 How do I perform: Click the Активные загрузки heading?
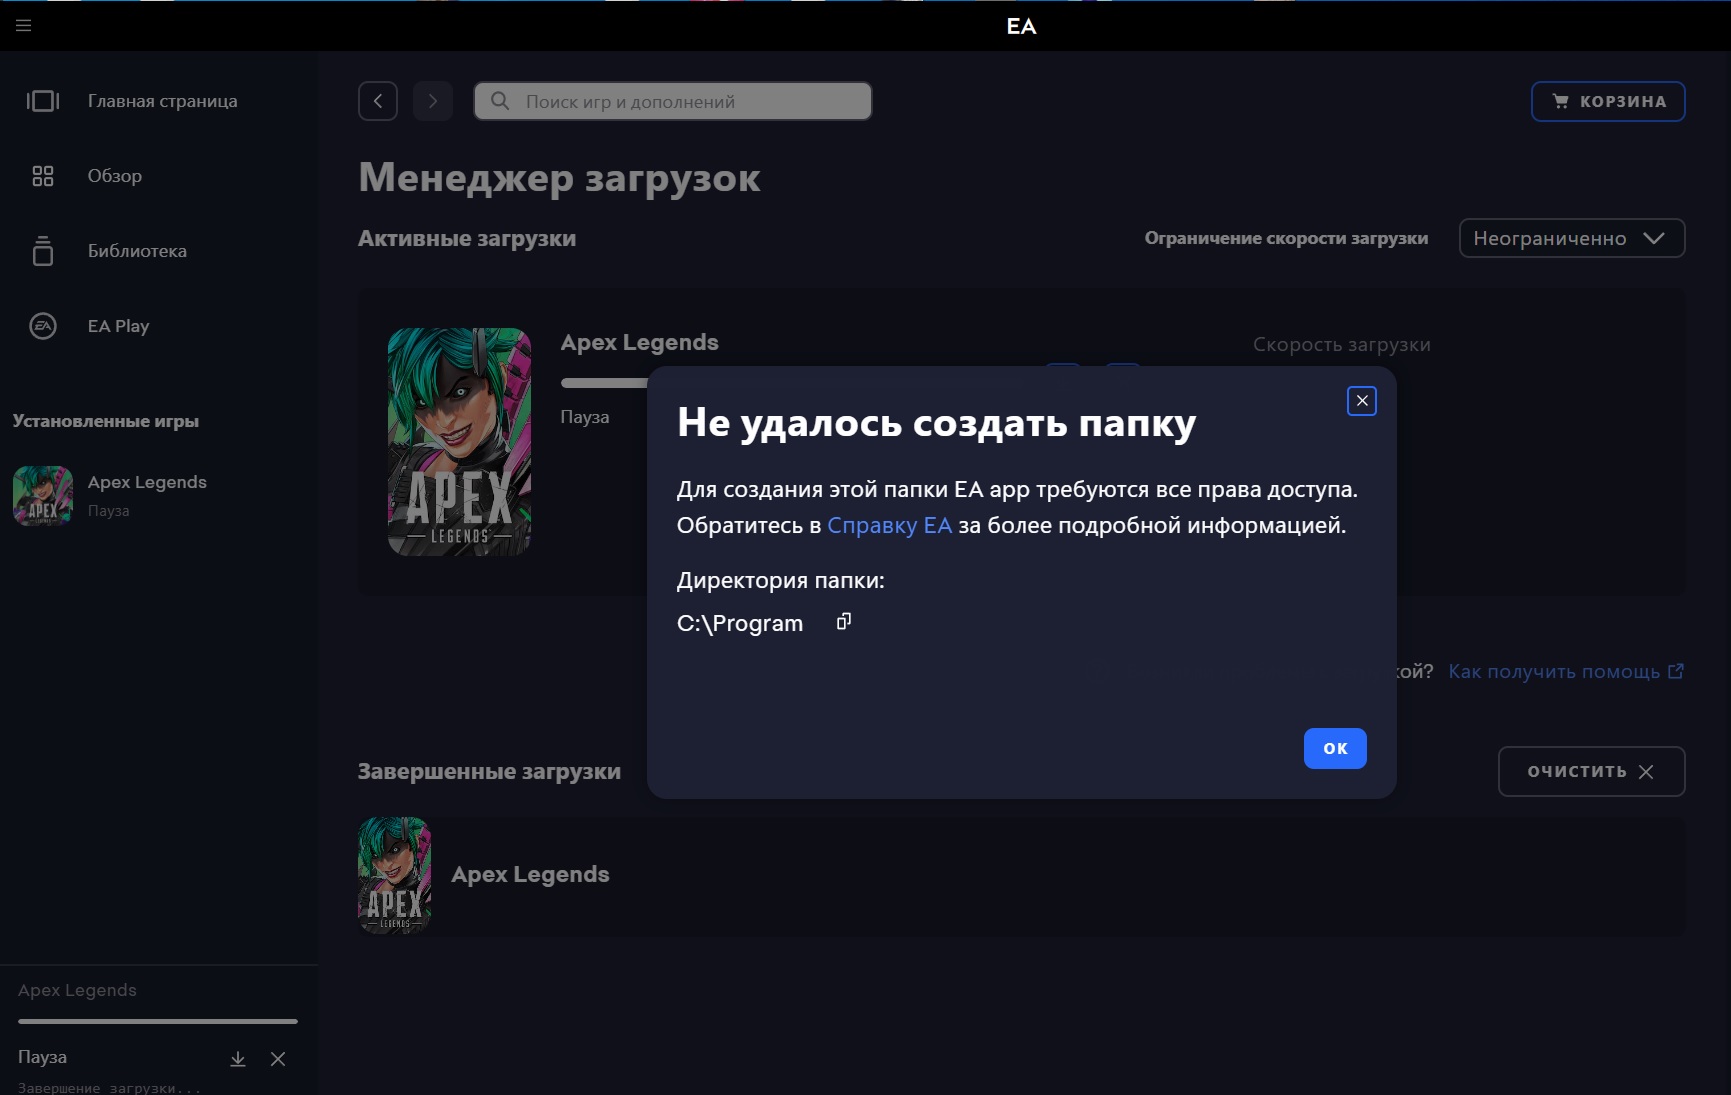[x=467, y=239]
